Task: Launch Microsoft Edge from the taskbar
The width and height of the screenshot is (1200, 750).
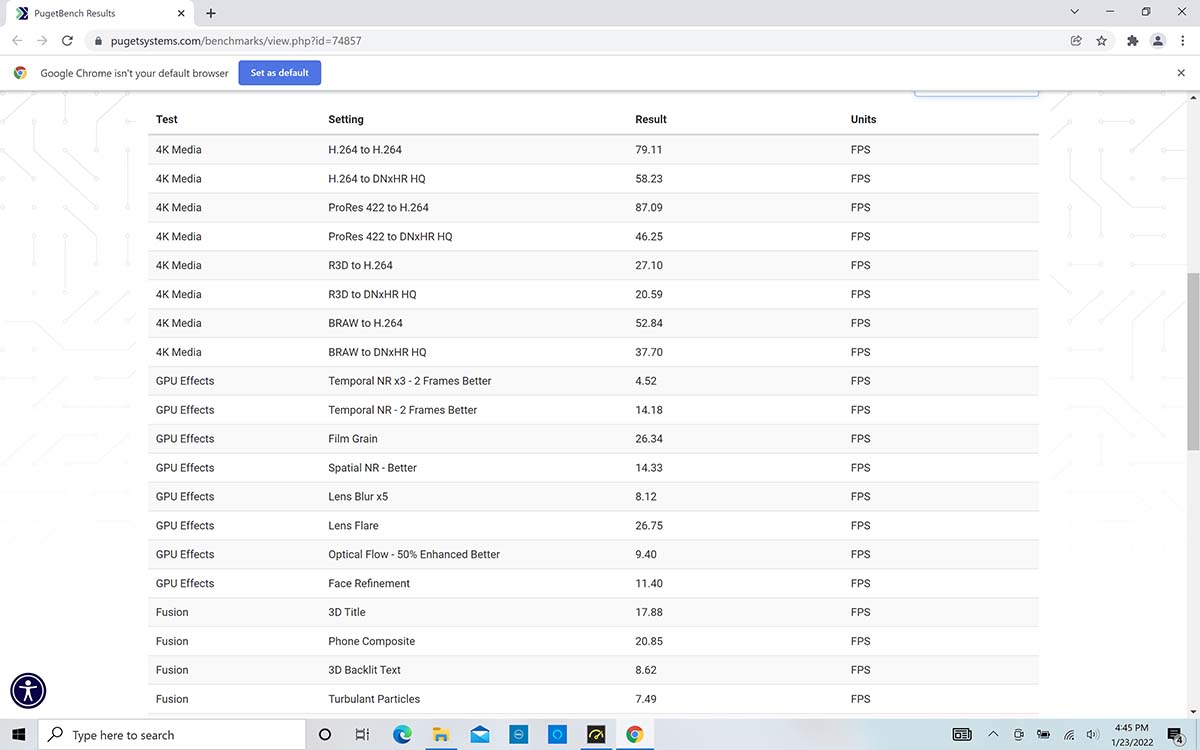Action: pos(402,735)
